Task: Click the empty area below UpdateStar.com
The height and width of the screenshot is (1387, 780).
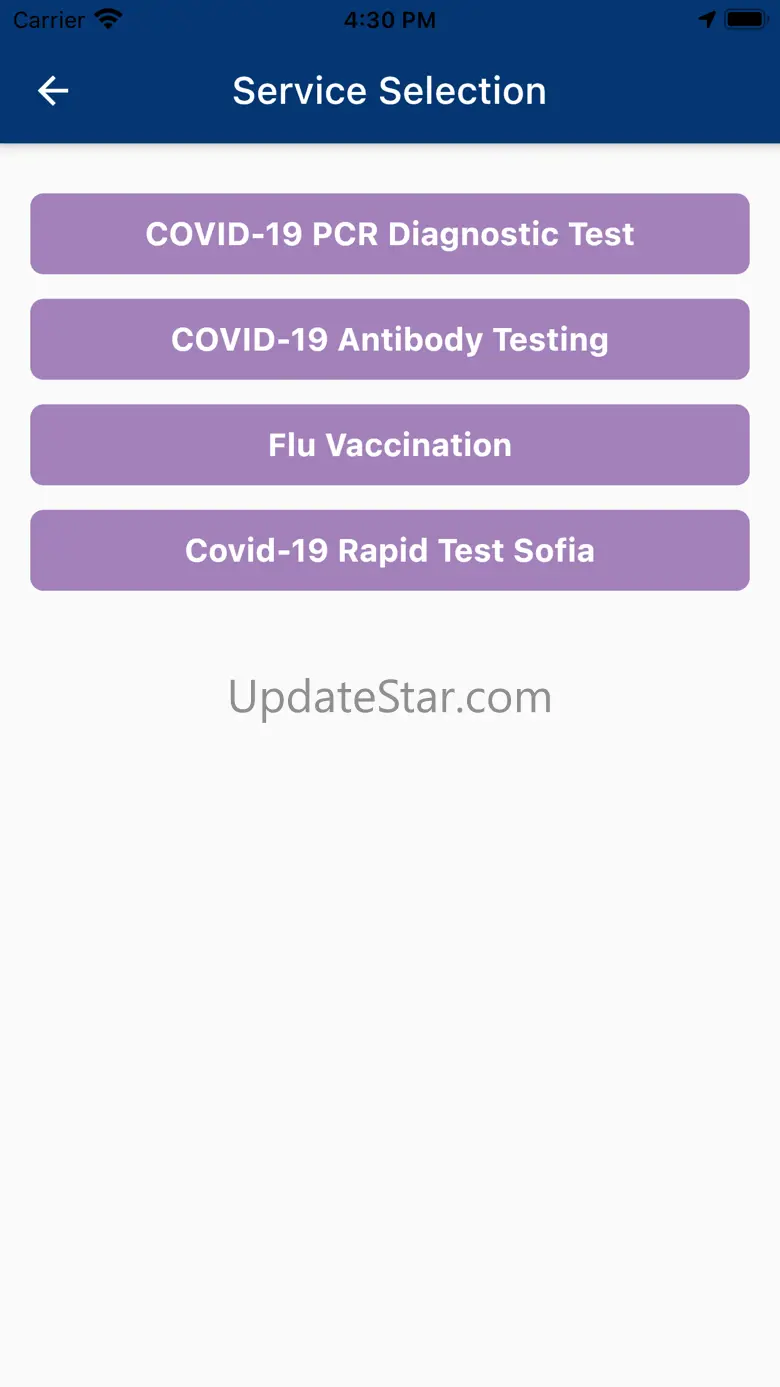Action: (x=390, y=1000)
